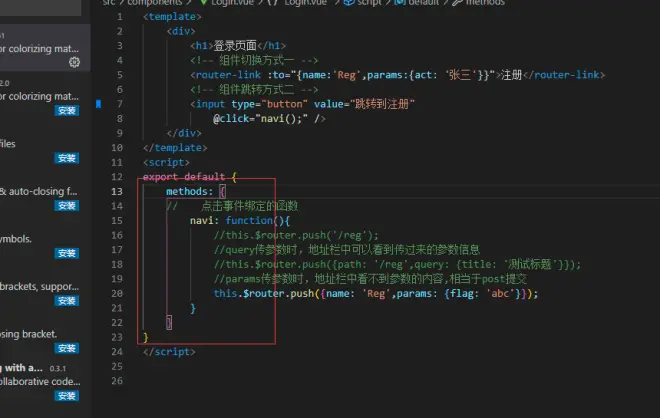660x418 pixels.
Task: Click the @click="navi();" handler text
Action: coord(260,119)
